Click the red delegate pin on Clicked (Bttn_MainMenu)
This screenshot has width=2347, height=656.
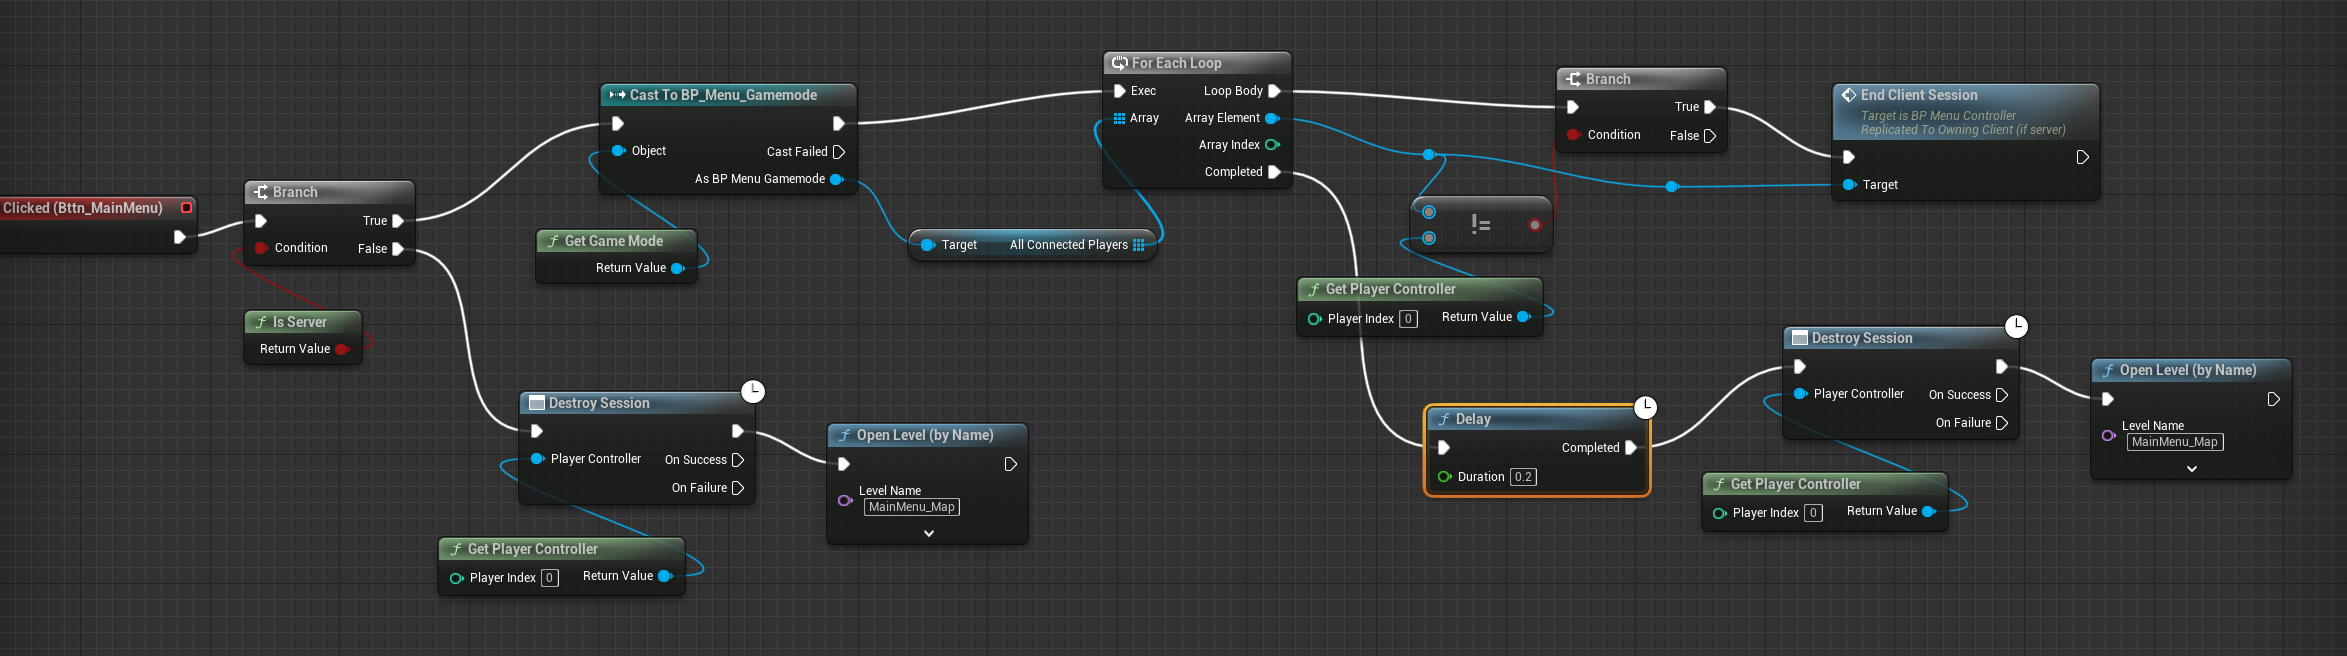coord(186,208)
